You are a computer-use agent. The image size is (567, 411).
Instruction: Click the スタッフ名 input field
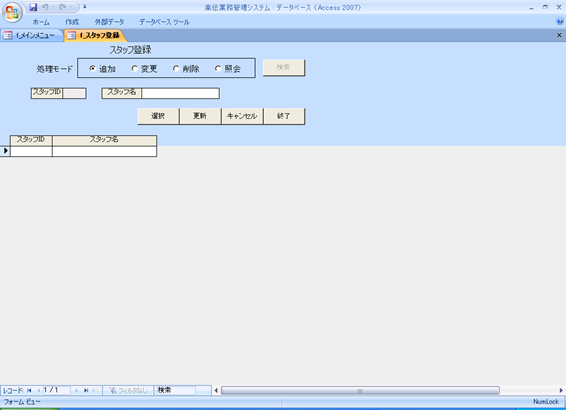(180, 93)
